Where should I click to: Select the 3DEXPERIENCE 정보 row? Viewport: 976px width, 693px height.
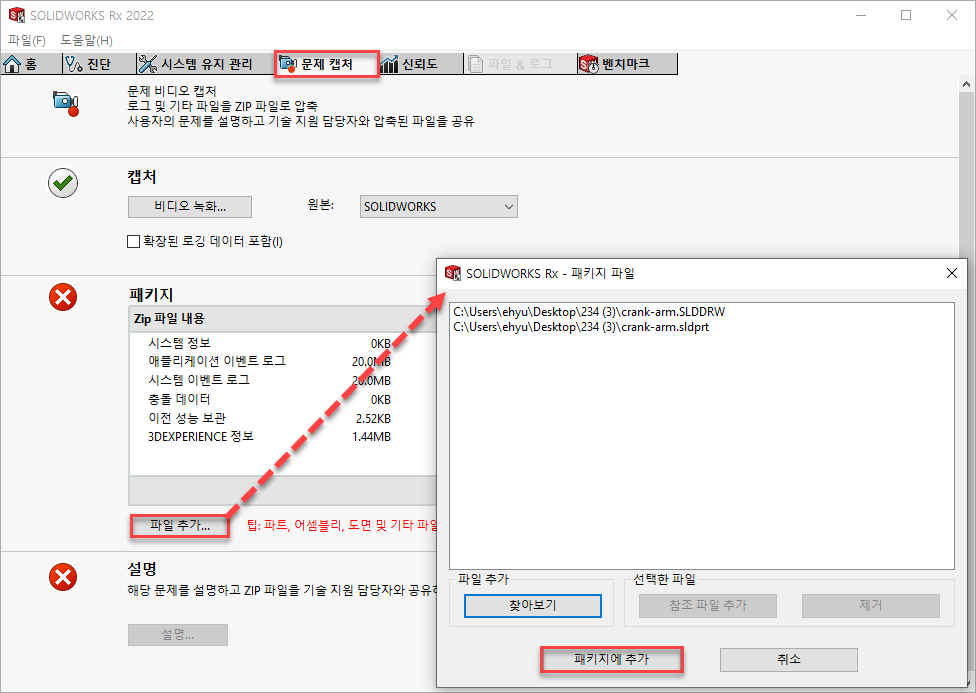tap(270, 436)
